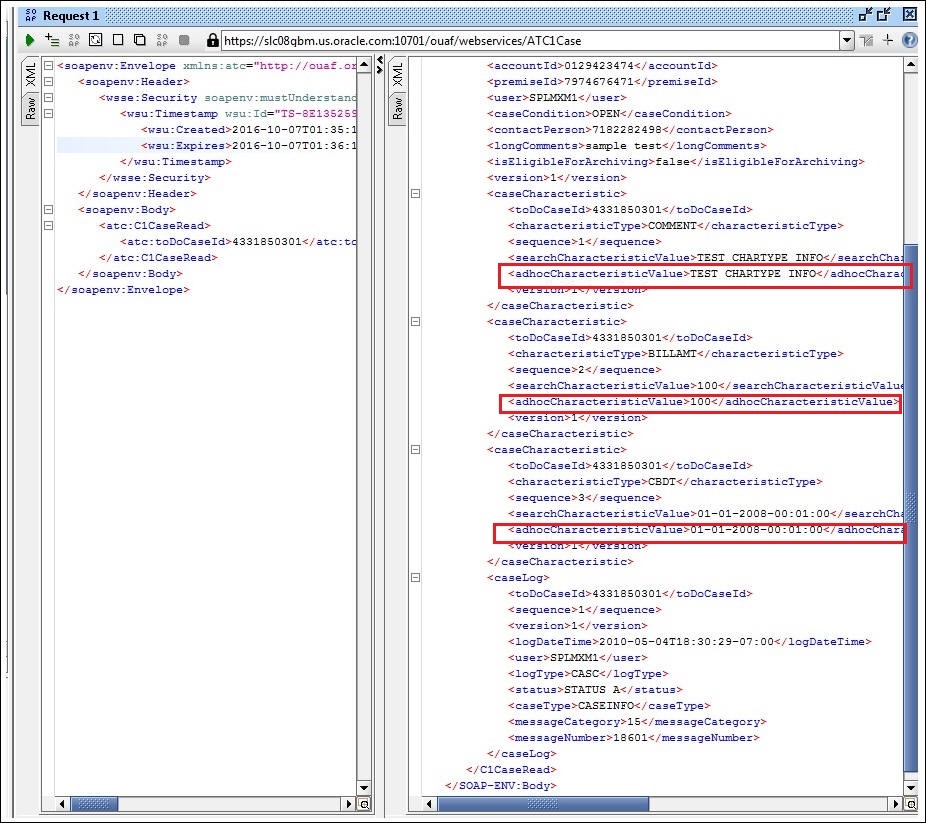Add the request as a MockResponse

click(x=73, y=42)
